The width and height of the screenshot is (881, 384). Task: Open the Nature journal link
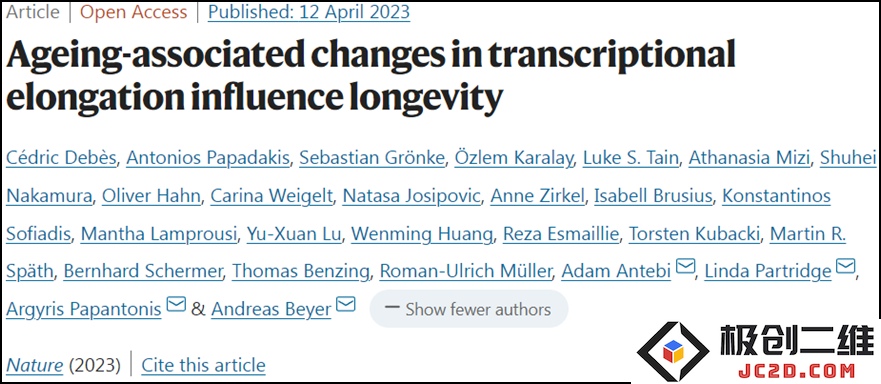point(35,365)
